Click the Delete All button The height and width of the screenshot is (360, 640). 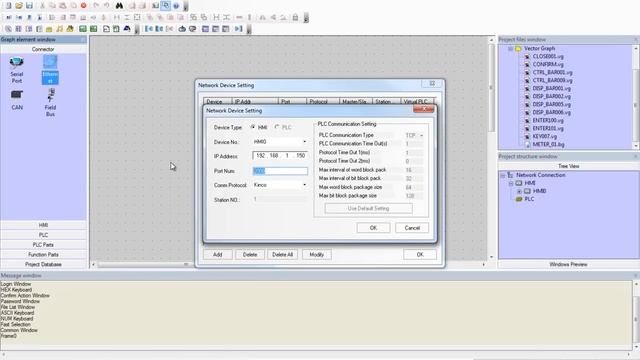pyautogui.click(x=282, y=254)
